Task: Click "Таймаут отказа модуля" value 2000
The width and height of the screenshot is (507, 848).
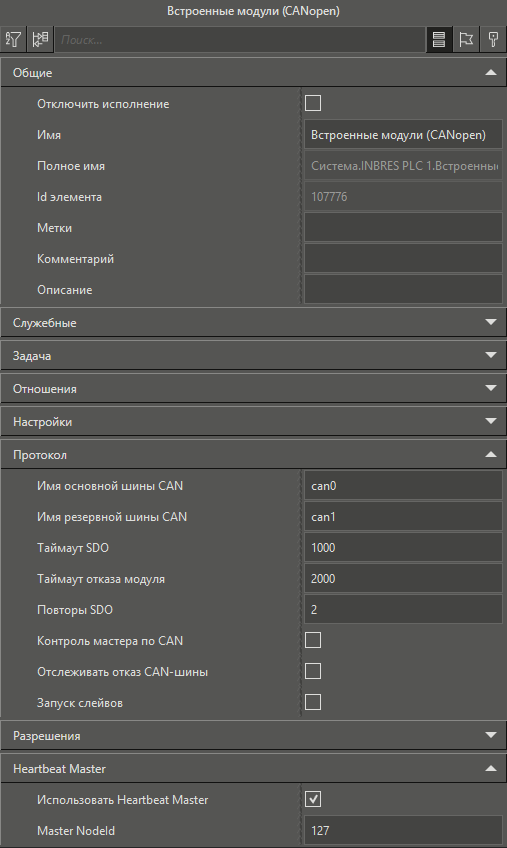Action: tap(403, 579)
